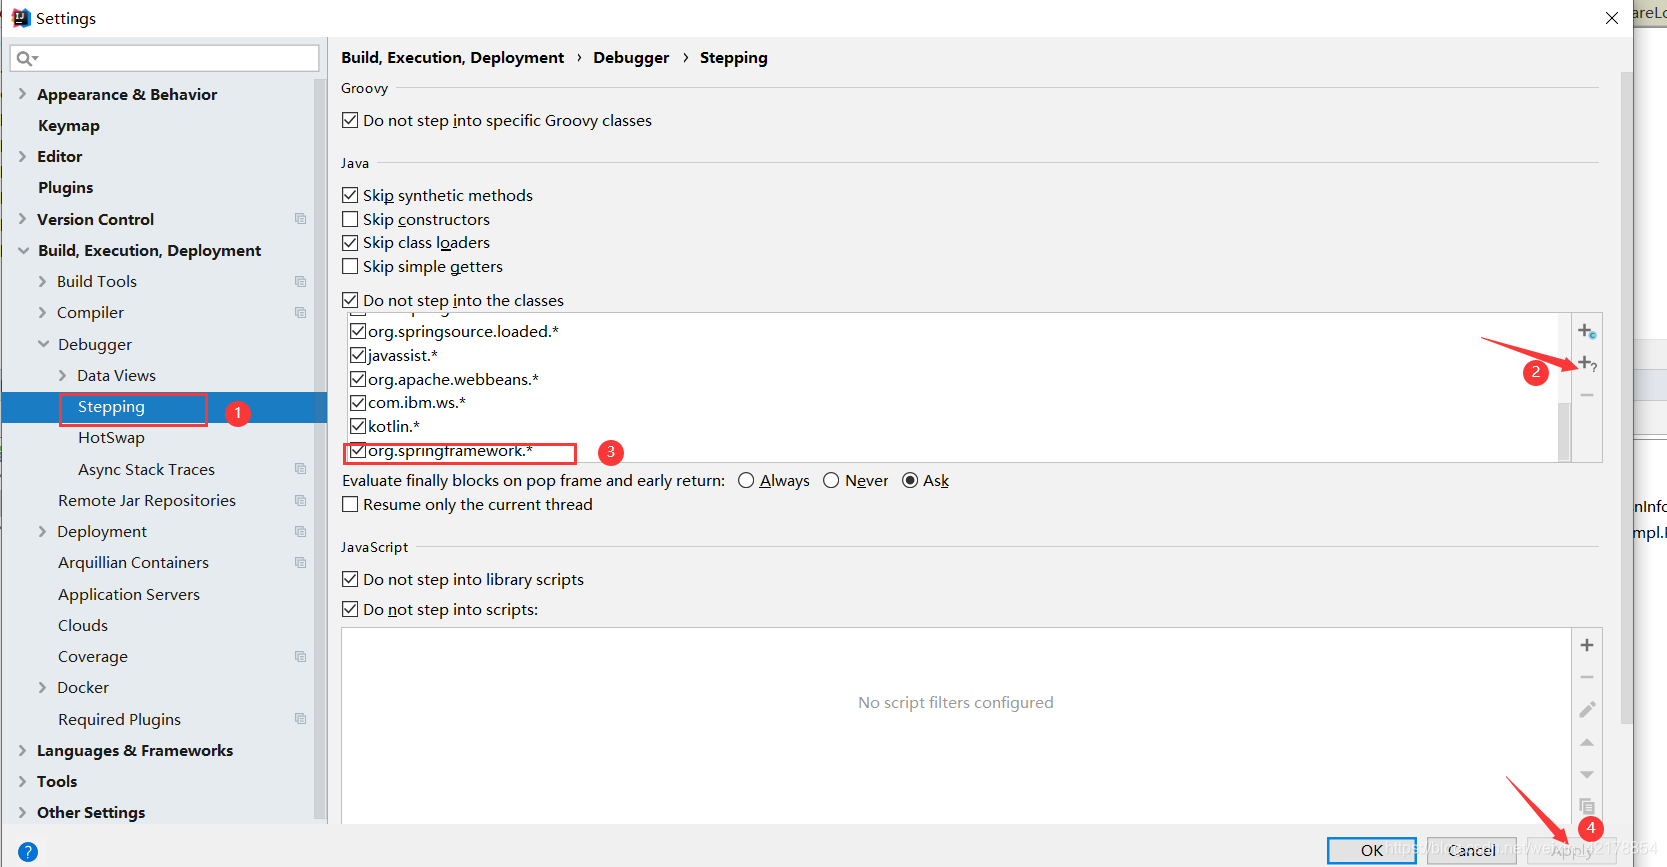Collapse Debugger node

[43, 344]
